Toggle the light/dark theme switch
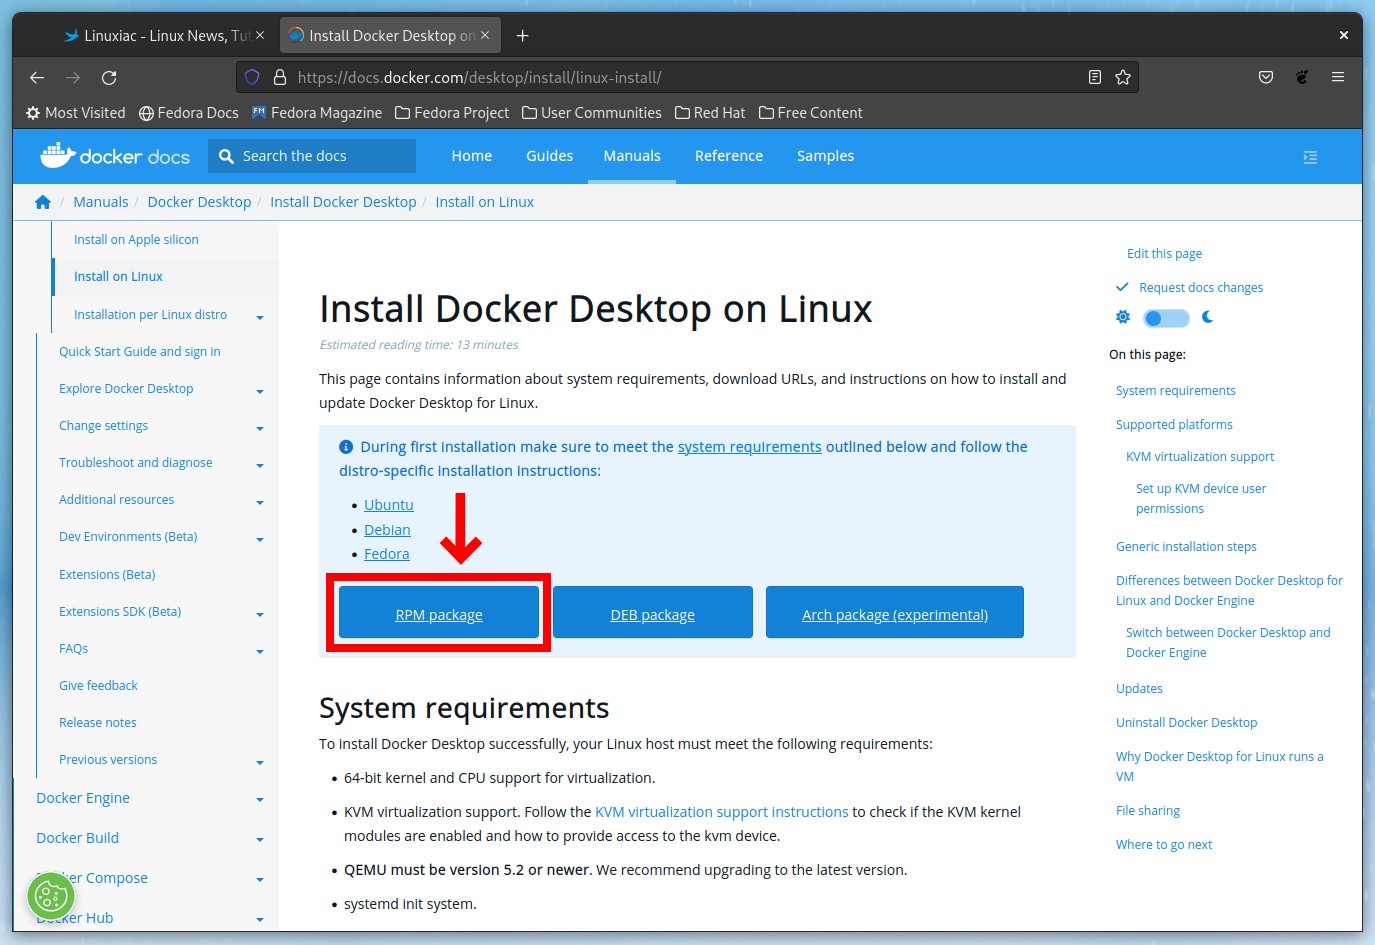The width and height of the screenshot is (1375, 945). pos(1166,318)
